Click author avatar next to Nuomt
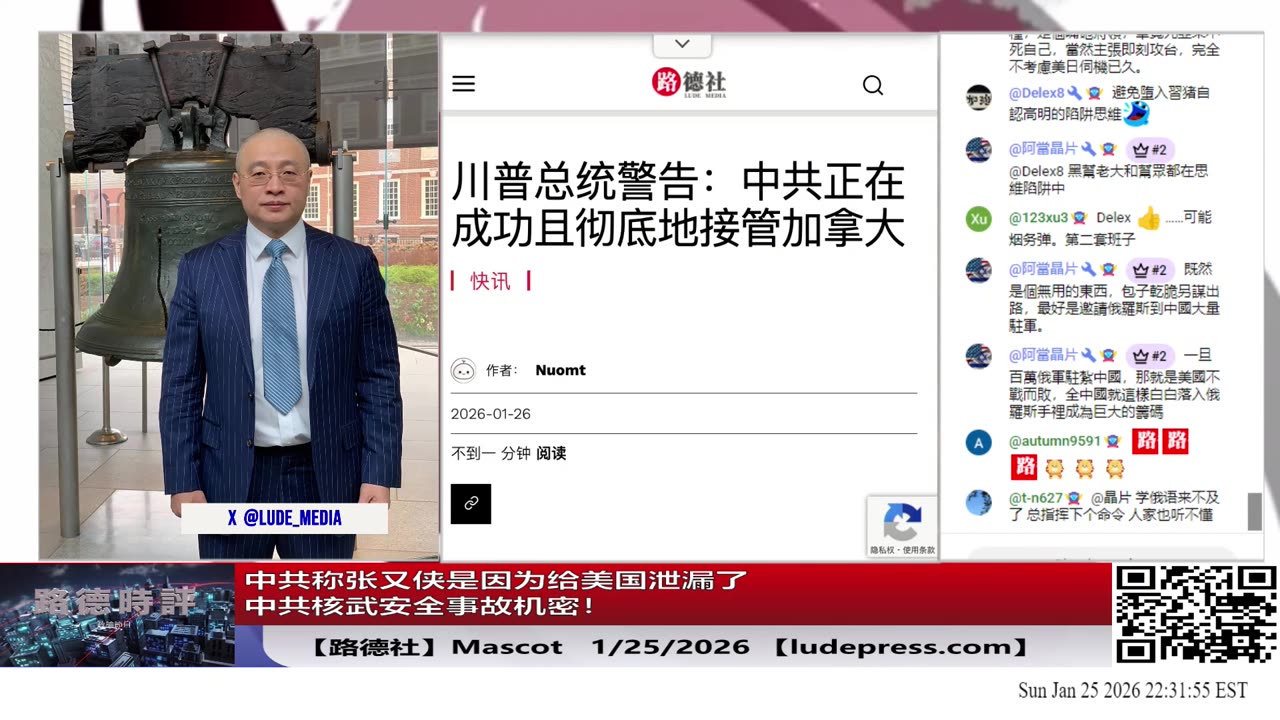The image size is (1280, 720). [x=463, y=370]
